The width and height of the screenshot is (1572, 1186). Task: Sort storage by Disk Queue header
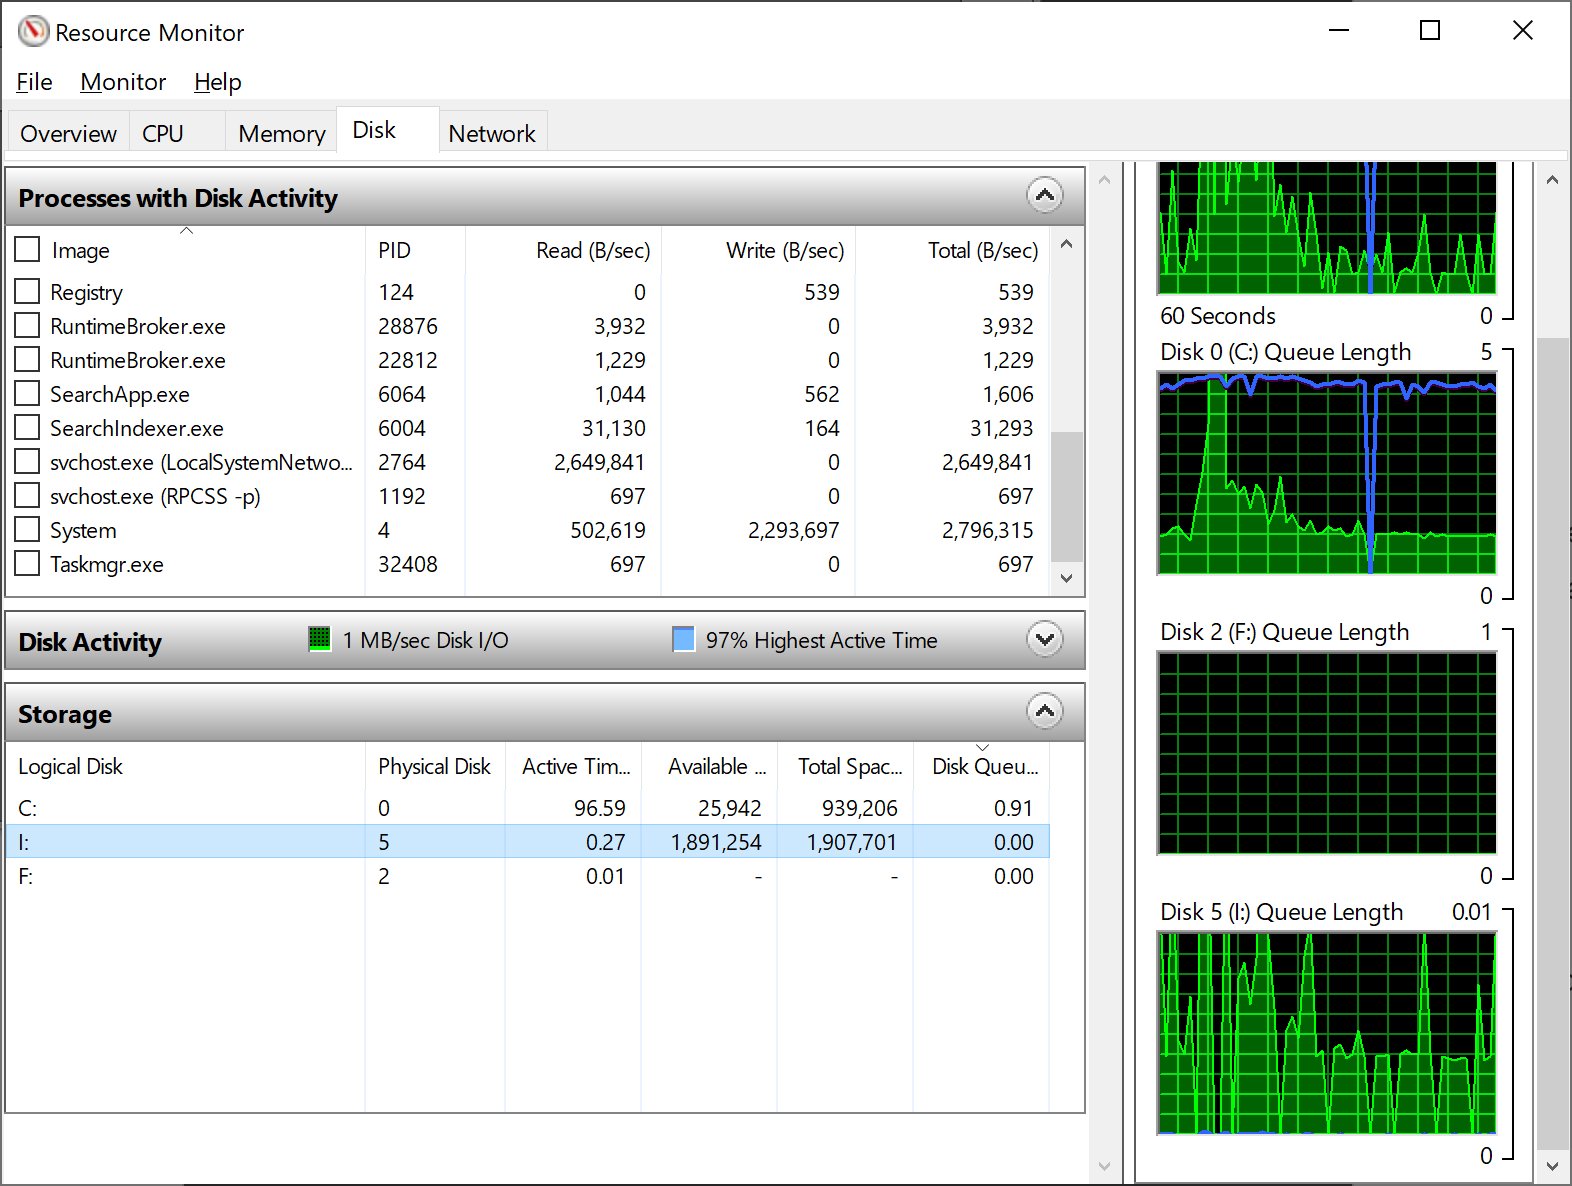(x=981, y=766)
